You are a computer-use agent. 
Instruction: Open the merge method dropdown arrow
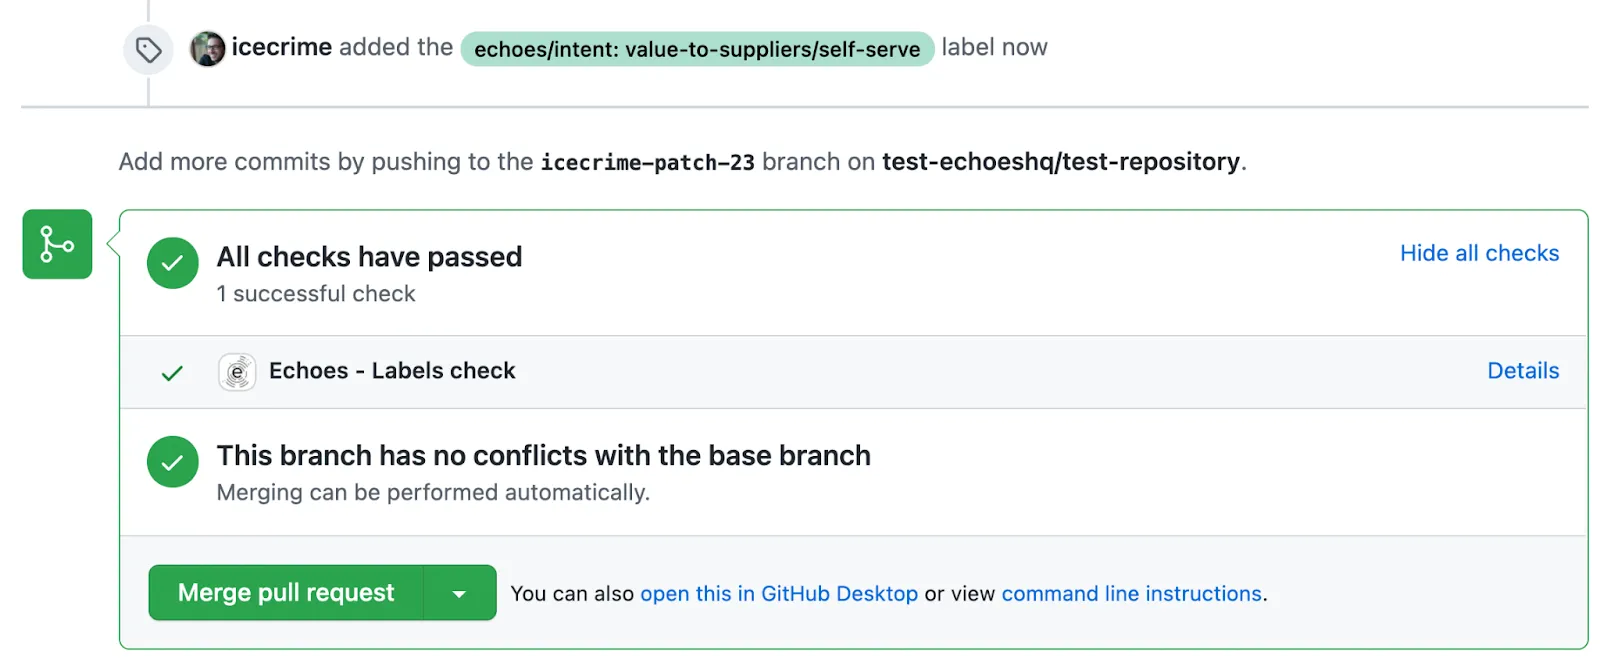459,593
